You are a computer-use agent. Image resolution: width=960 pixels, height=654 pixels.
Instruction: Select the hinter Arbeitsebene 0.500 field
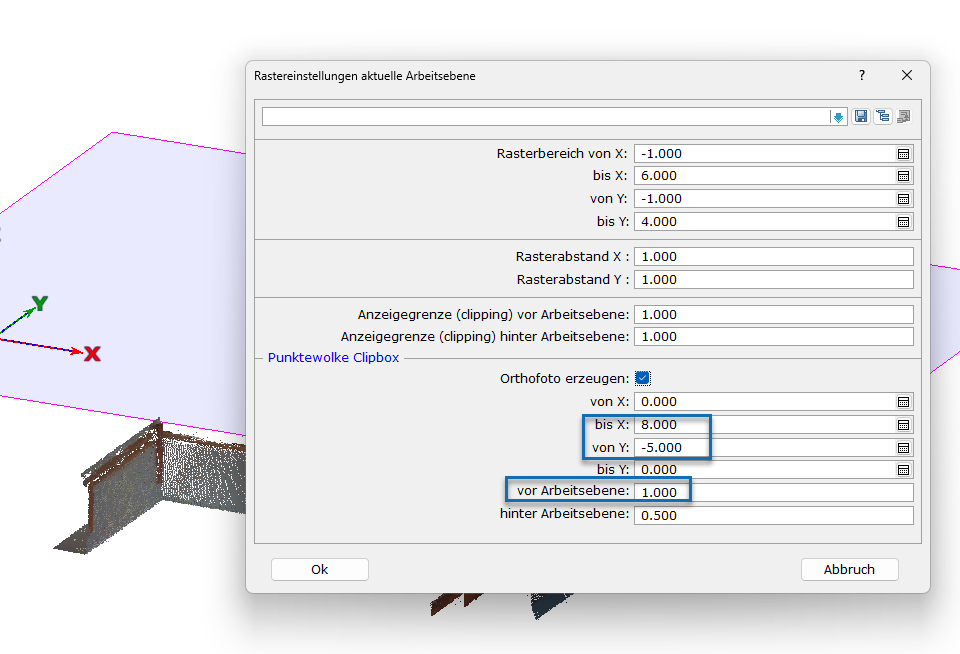(x=772, y=515)
